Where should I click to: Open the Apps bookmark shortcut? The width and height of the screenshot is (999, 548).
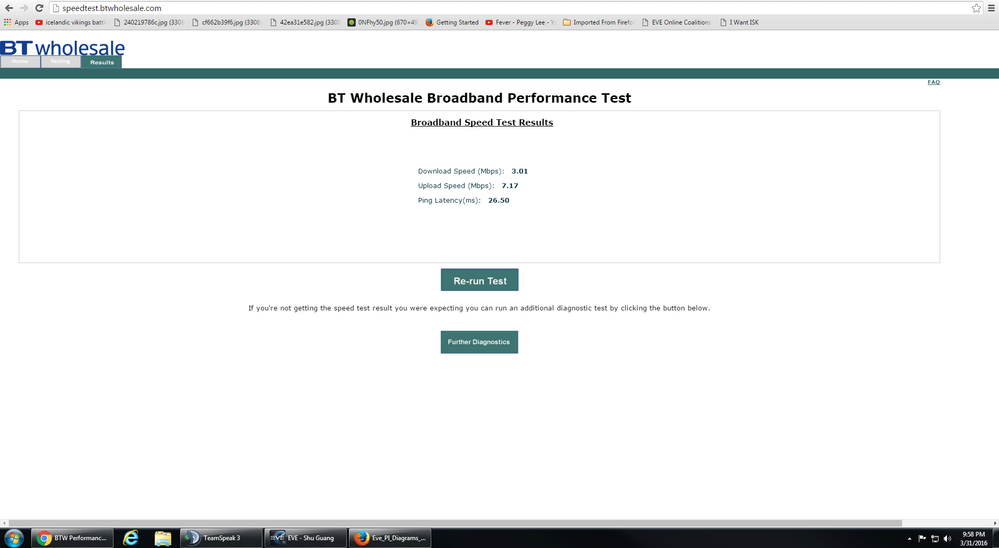(x=17, y=22)
